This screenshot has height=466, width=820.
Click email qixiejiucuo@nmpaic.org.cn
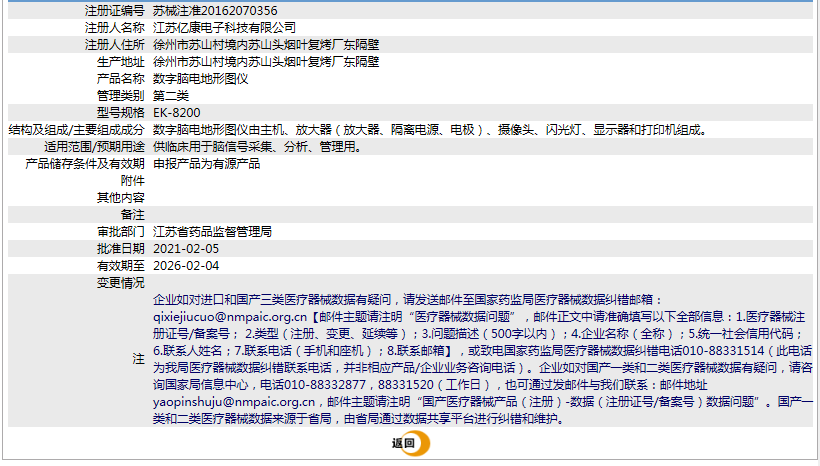[x=230, y=317]
